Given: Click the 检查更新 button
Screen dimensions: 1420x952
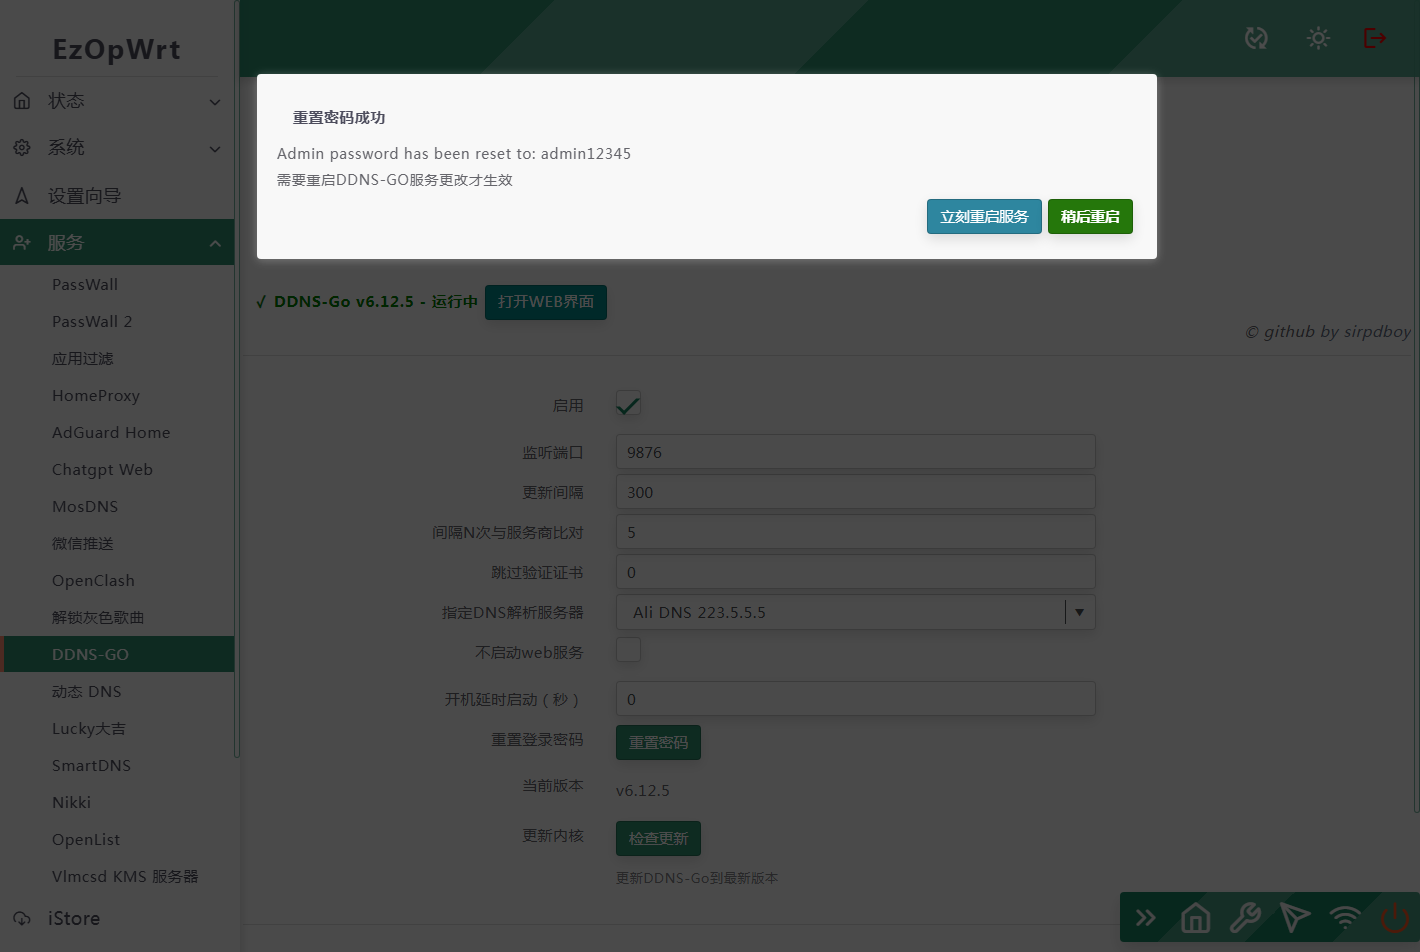Looking at the screenshot, I should (658, 838).
